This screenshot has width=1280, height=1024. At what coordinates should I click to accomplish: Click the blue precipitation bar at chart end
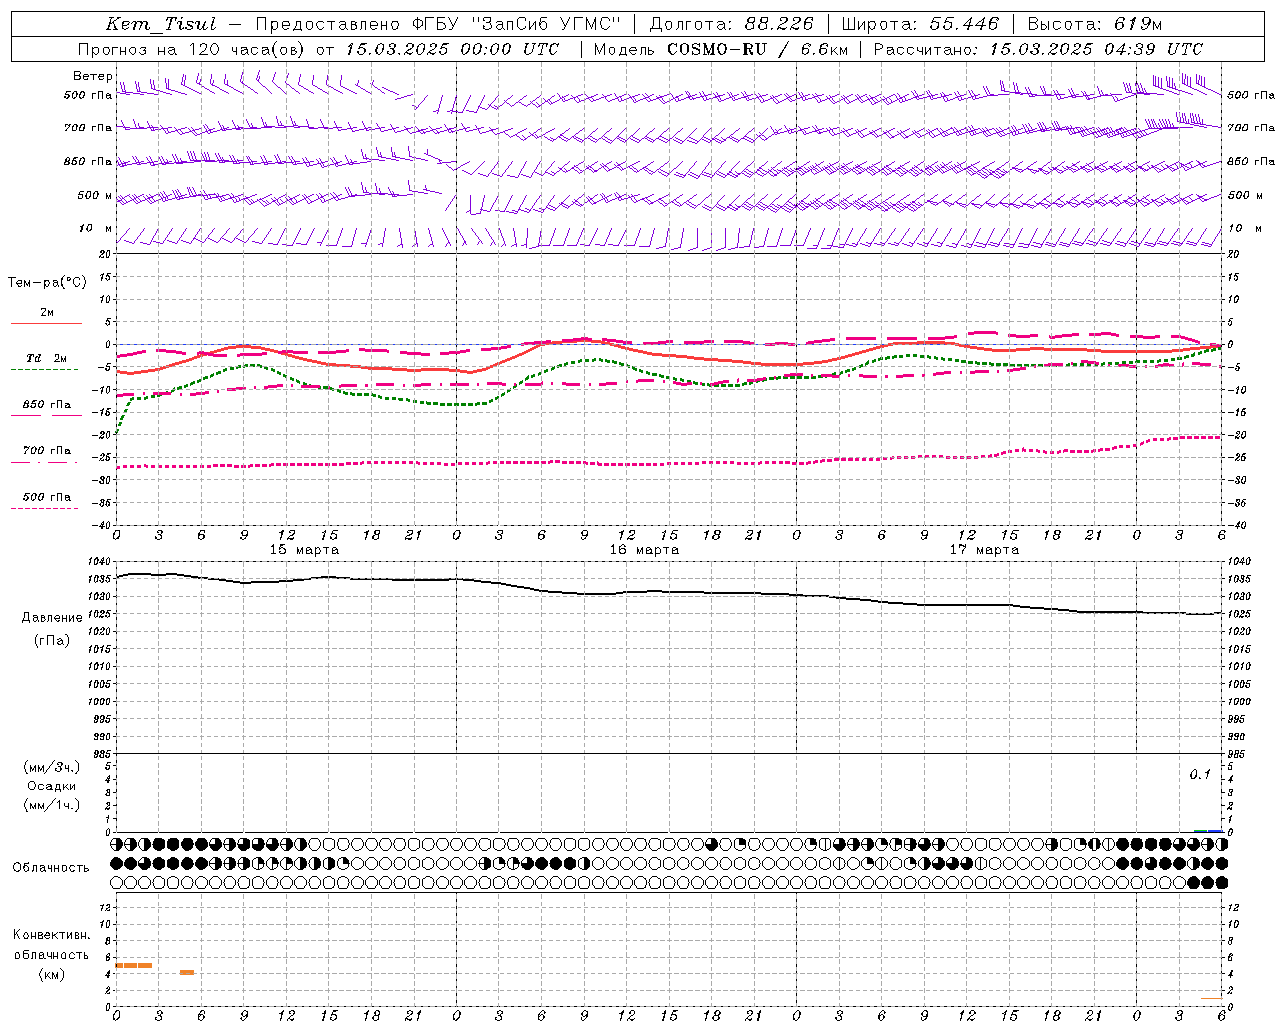pyautogui.click(x=1216, y=831)
